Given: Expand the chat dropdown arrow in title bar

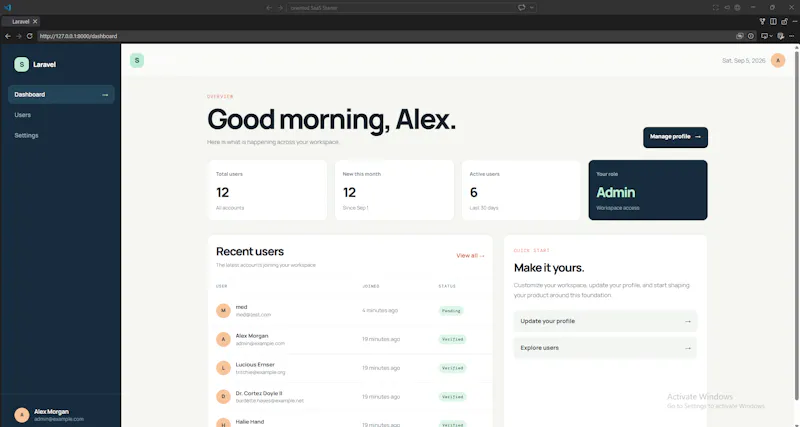Looking at the screenshot, I should click(x=532, y=8).
